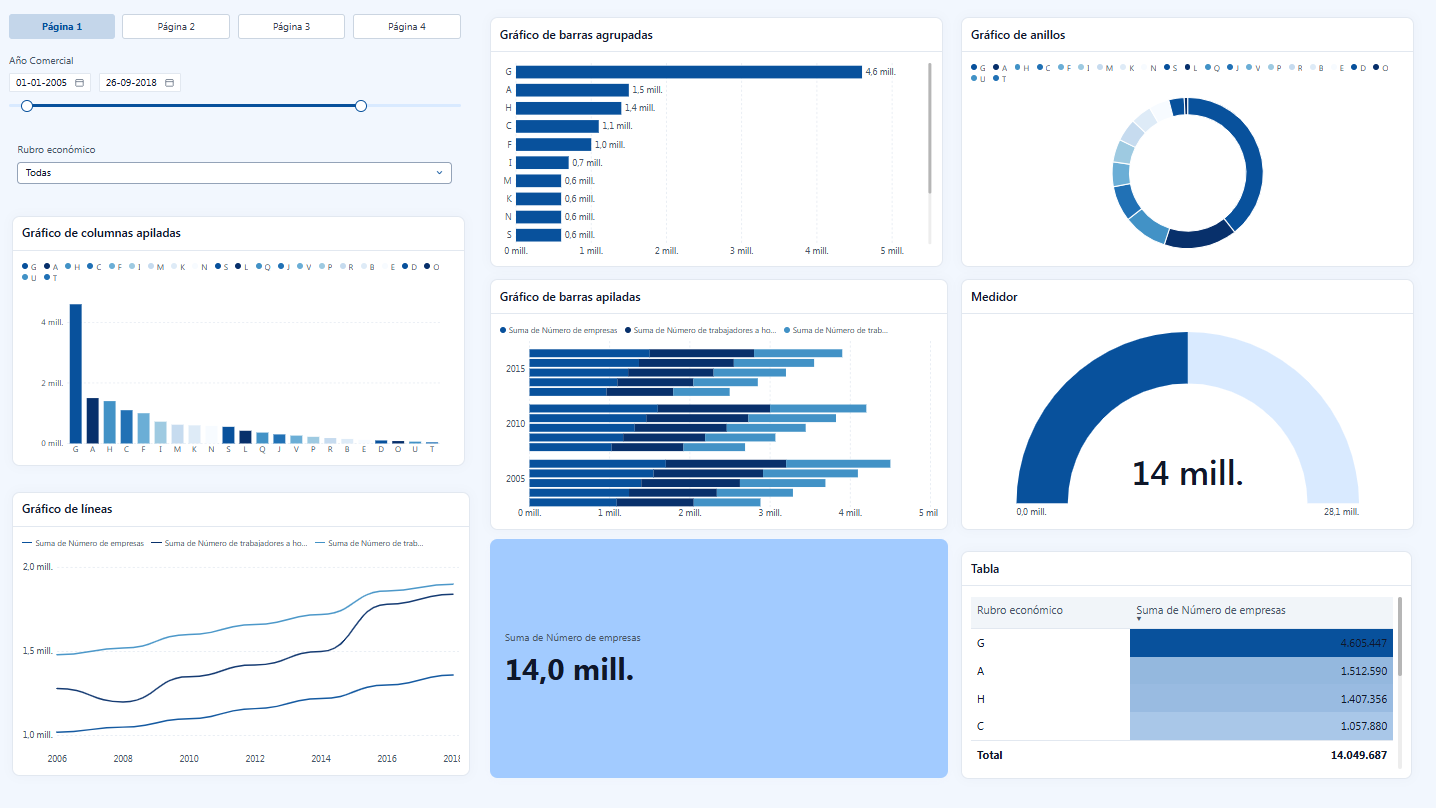Viewport: 1436px width, 808px height.
Task: Select the A column in the stacked column chart
Action: click(92, 420)
